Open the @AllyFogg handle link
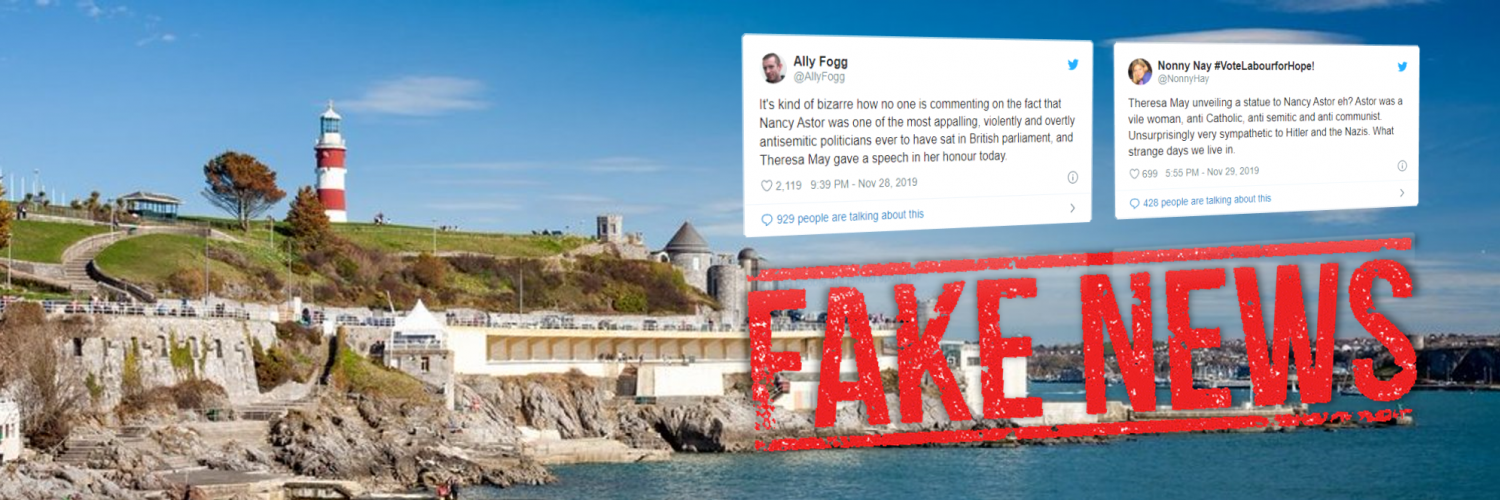Viewport: 1500px width, 500px height. (x=819, y=77)
